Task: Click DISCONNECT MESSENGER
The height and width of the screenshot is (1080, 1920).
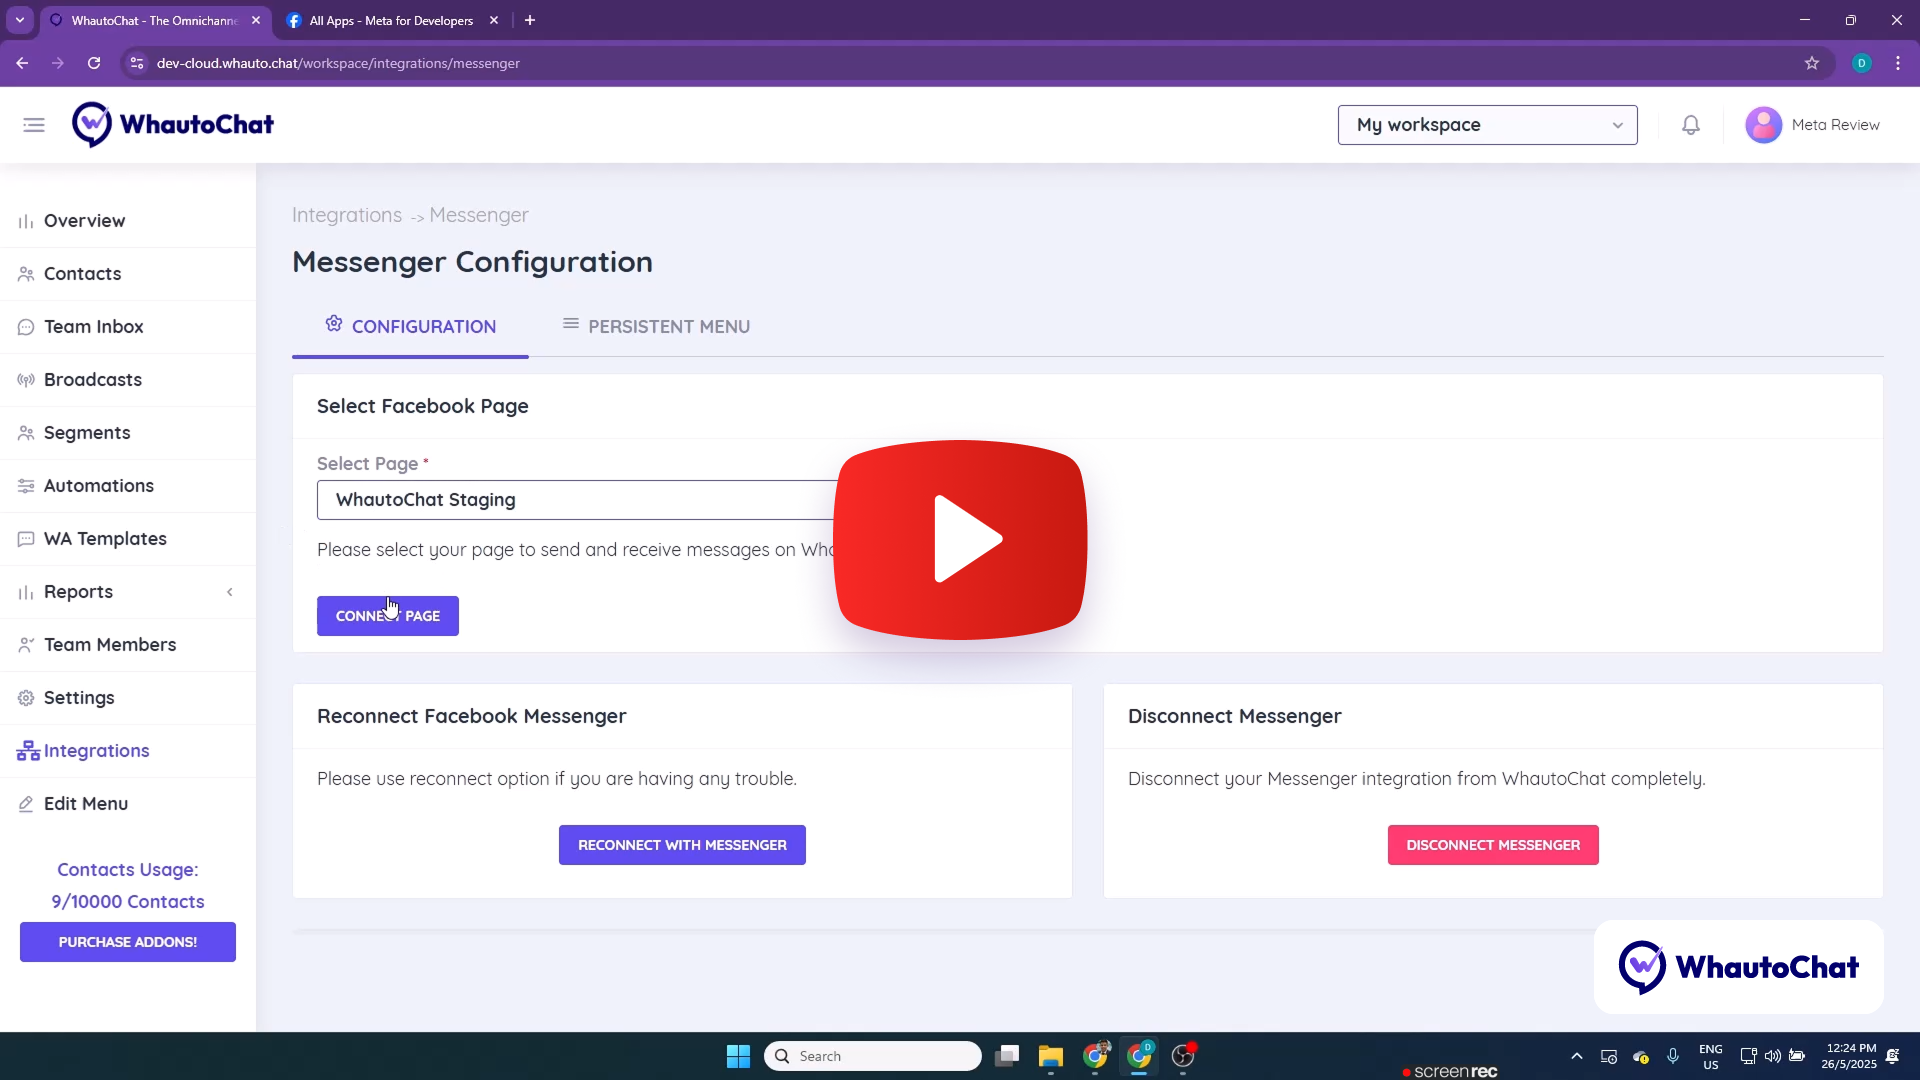Action: click(x=1492, y=844)
